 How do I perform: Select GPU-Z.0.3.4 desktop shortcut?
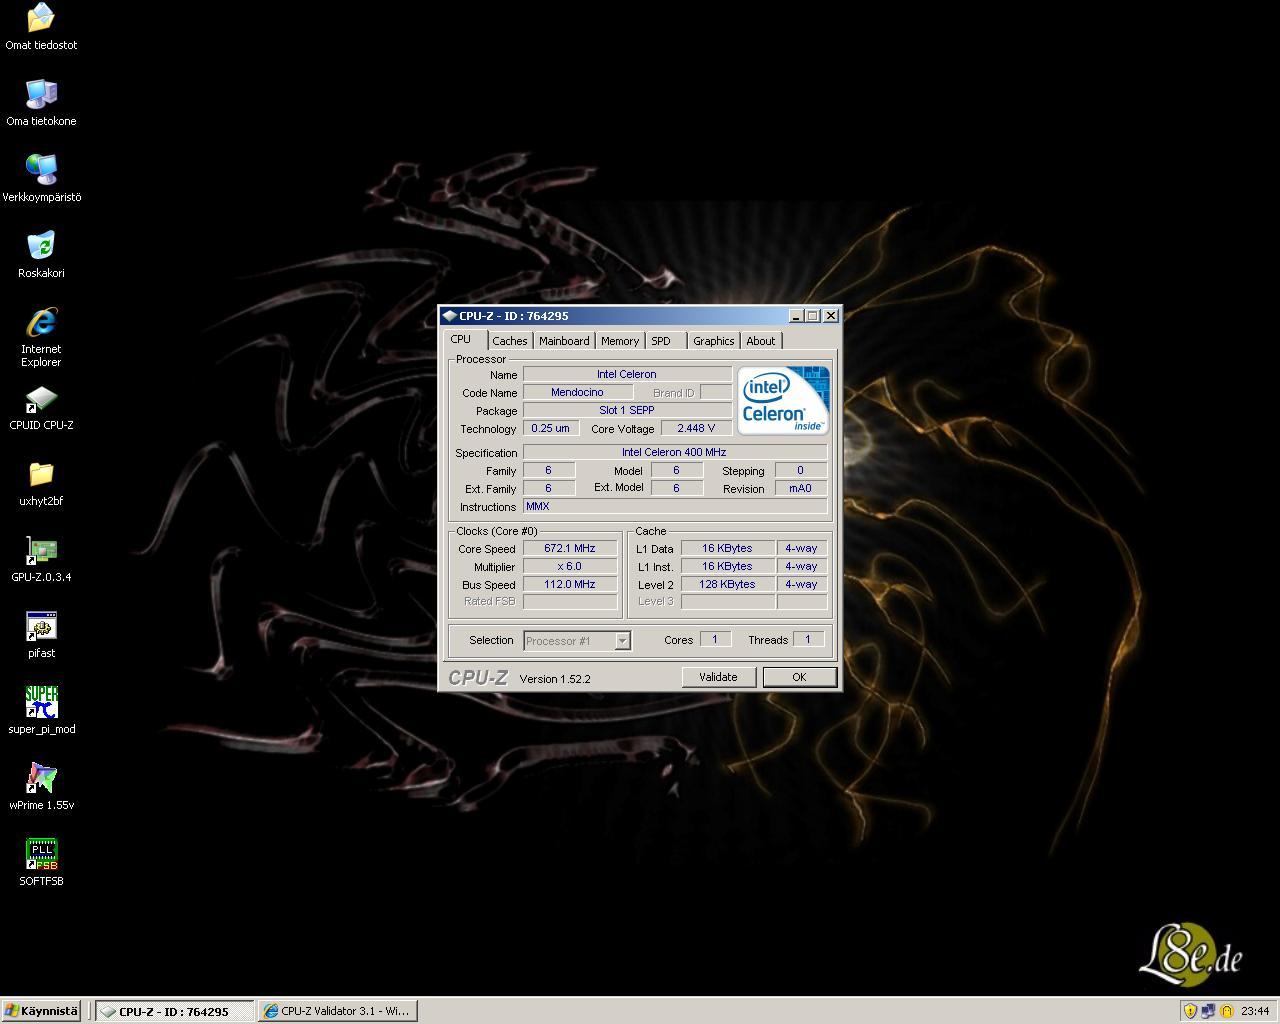(x=41, y=558)
